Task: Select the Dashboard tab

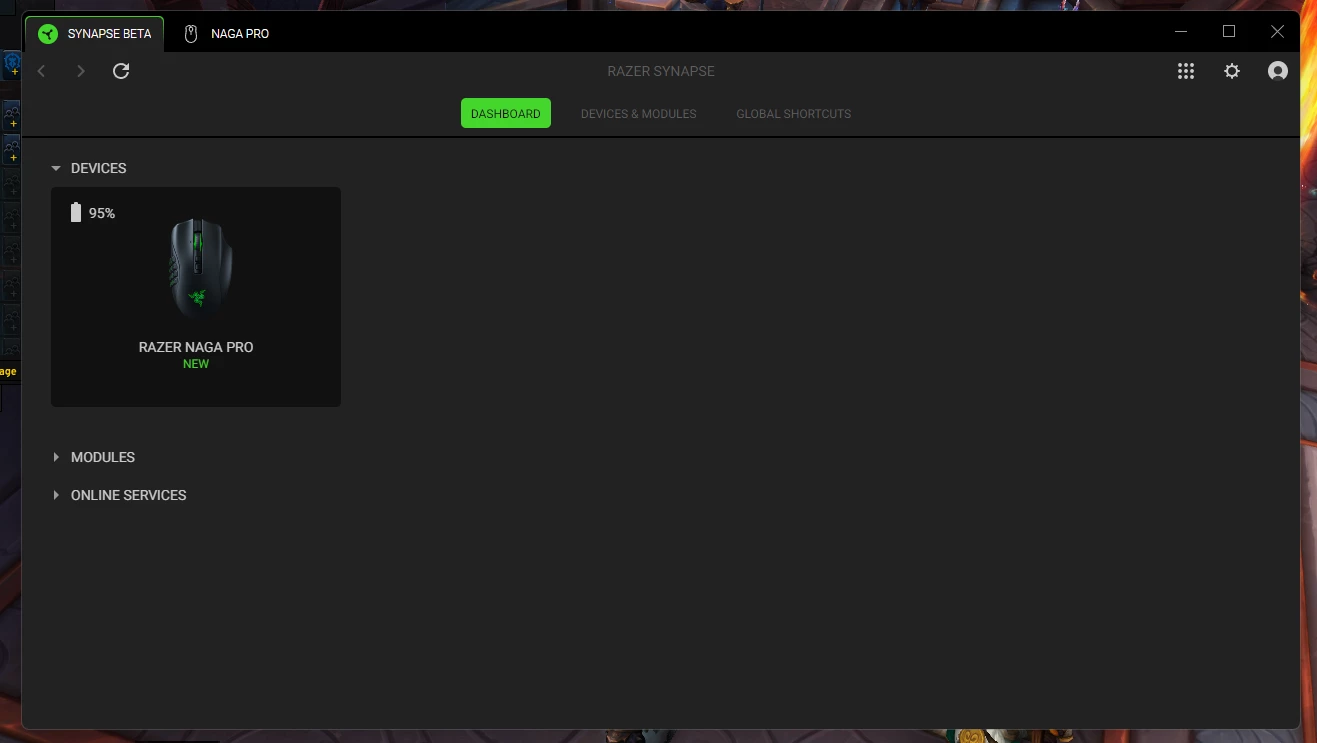Action: [x=505, y=113]
